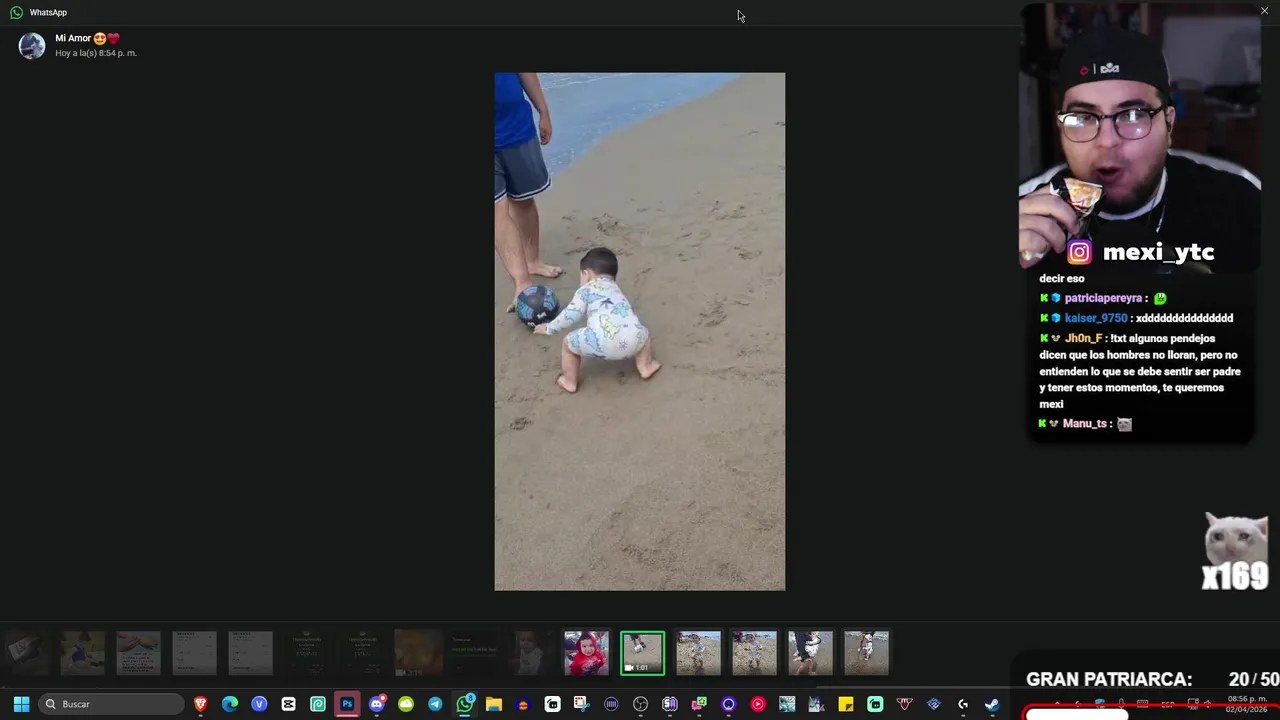Open the thumbnail right after the 1:01 video

pyautogui.click(x=698, y=653)
